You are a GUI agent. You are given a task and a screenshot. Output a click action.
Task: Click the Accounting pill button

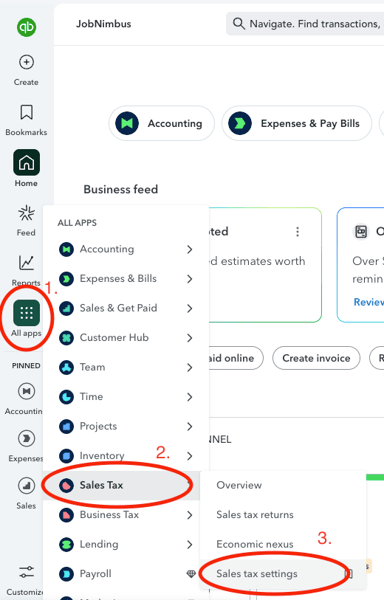[x=162, y=123]
